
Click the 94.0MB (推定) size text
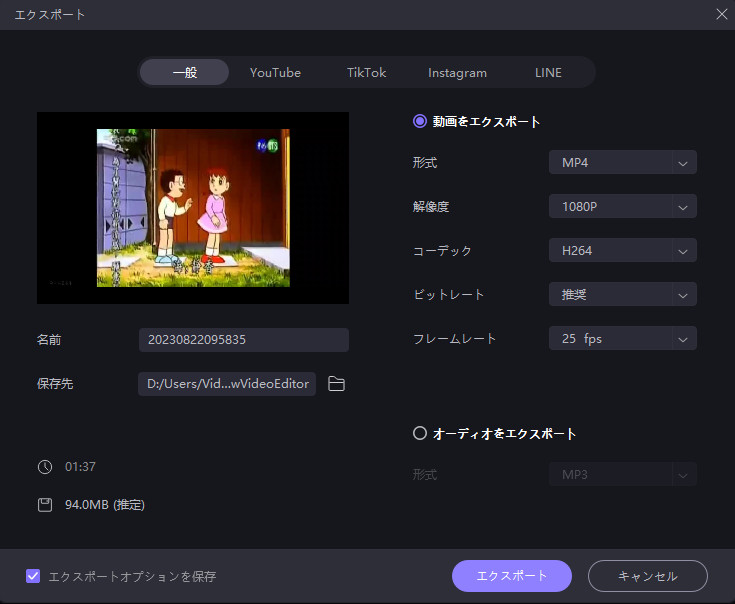(x=105, y=505)
